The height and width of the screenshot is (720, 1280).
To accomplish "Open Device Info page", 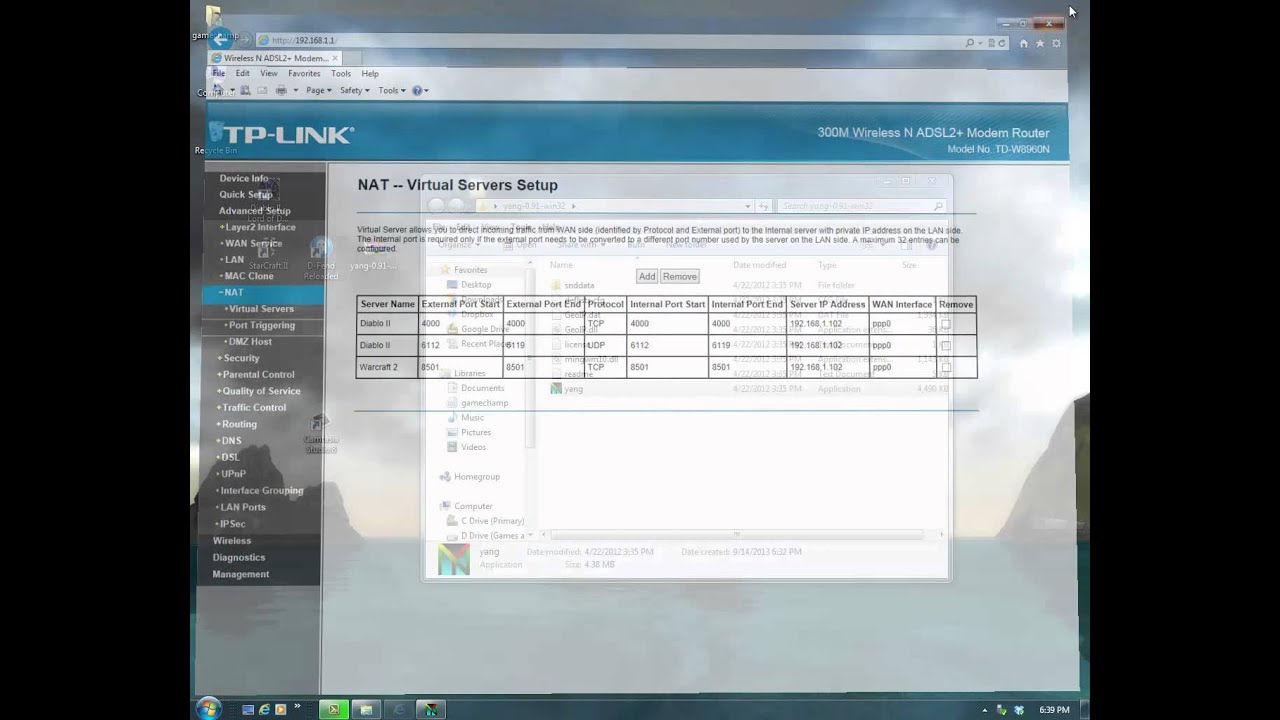I will 244,178.
